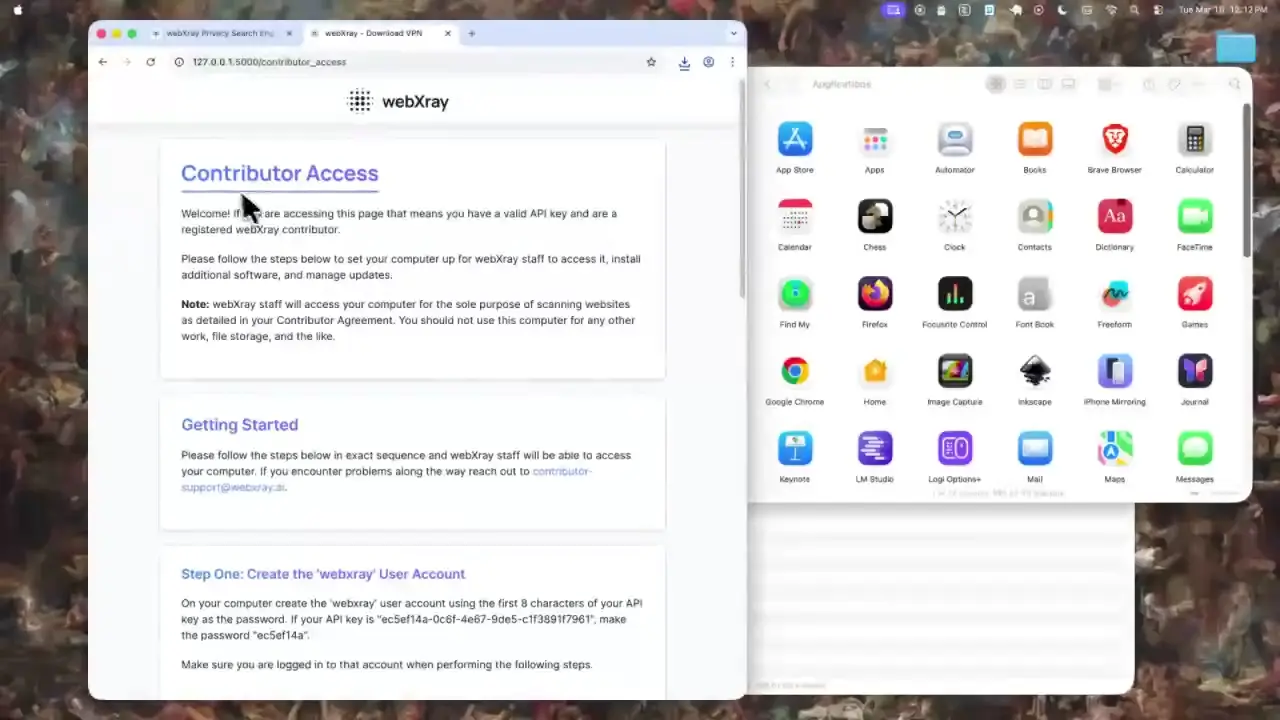Viewport: 1280px width, 720px height.
Task: Expand the browser tab search dropdown
Action: 733,33
